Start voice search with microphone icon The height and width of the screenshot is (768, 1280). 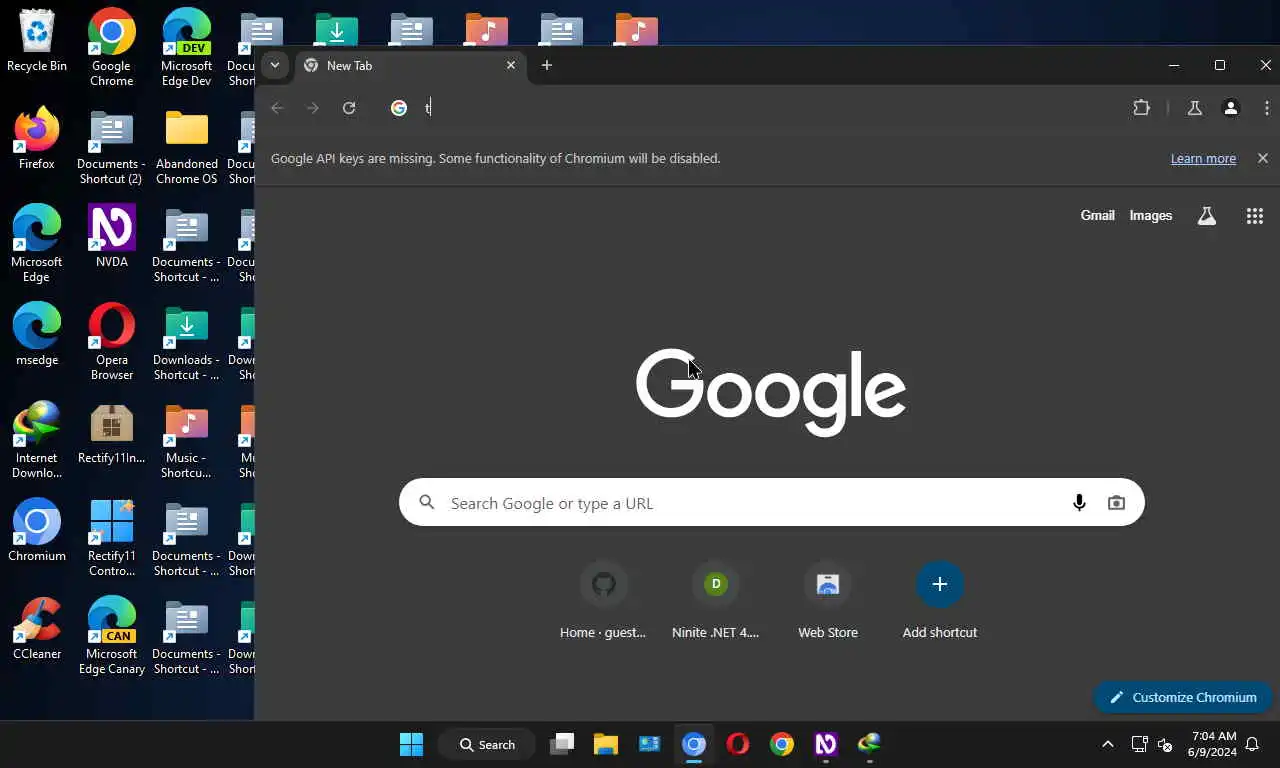pos(1079,503)
